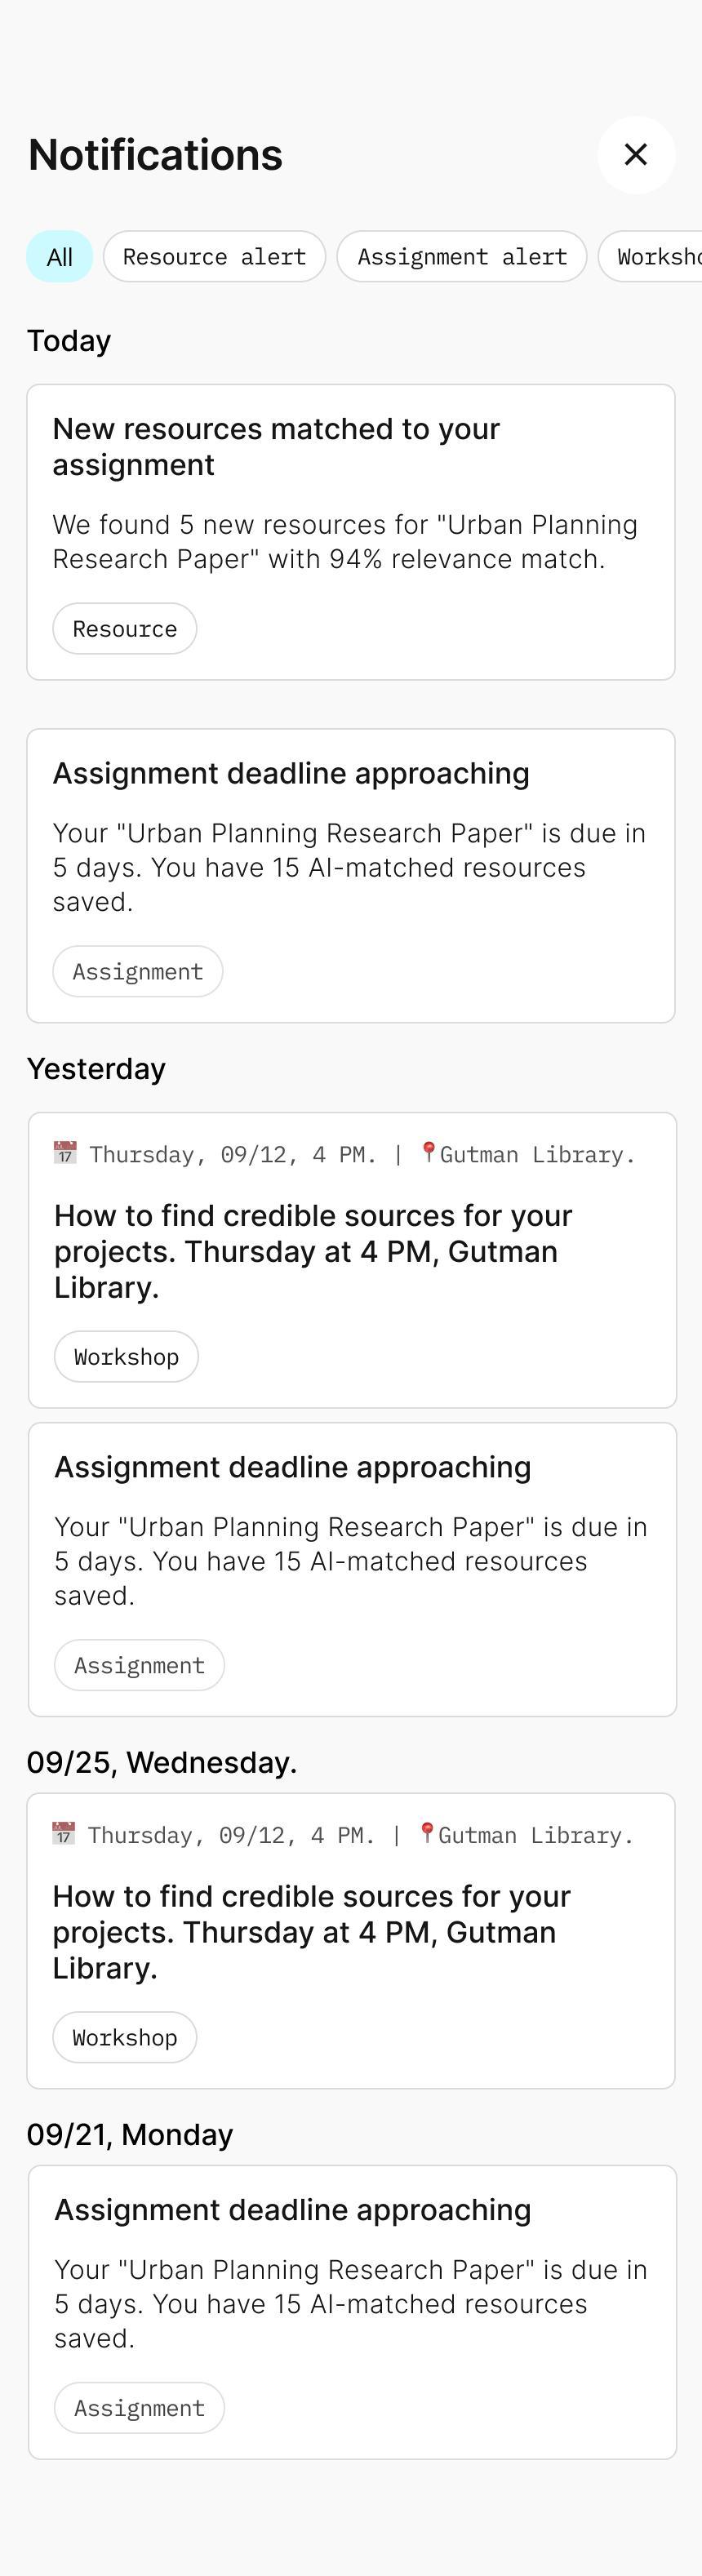
Task: Click the calendar icon in Yesterday's workshop card
Action: point(65,1153)
